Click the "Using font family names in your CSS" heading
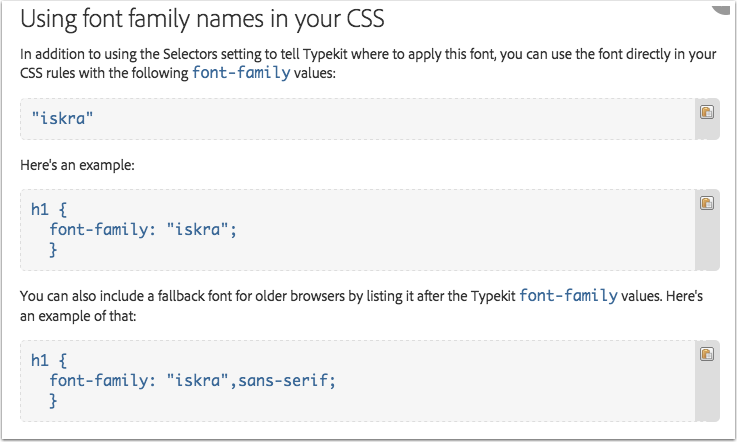 click(202, 20)
